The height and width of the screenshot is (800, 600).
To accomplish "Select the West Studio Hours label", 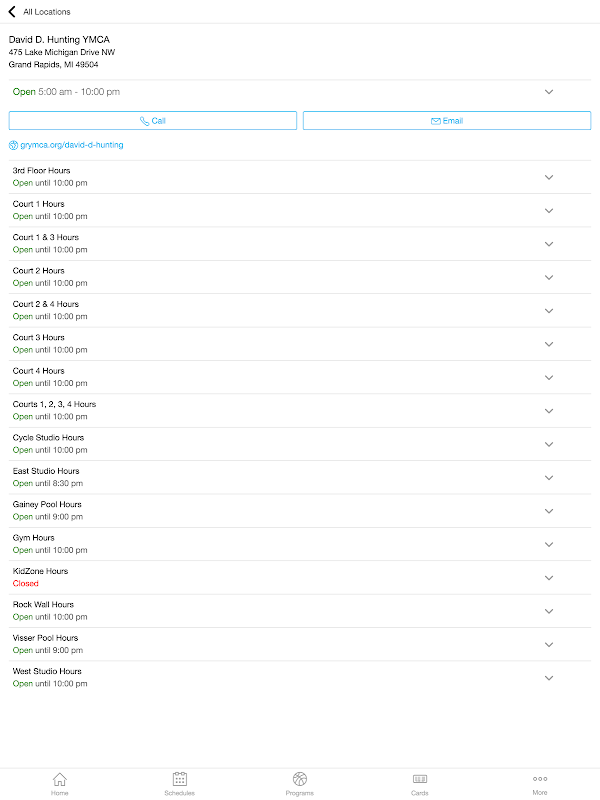I will coord(47,671).
